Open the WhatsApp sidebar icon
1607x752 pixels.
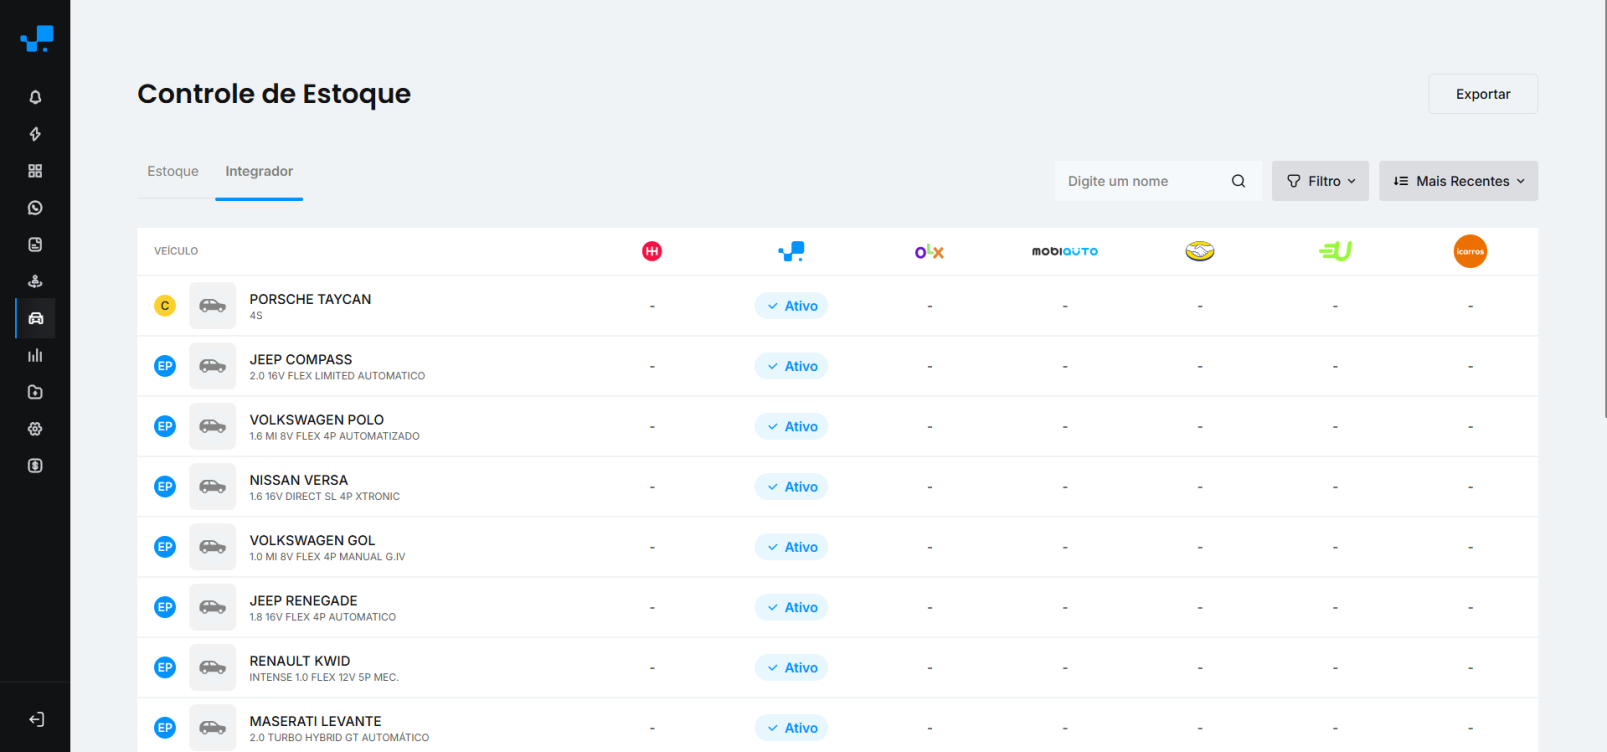coord(35,208)
